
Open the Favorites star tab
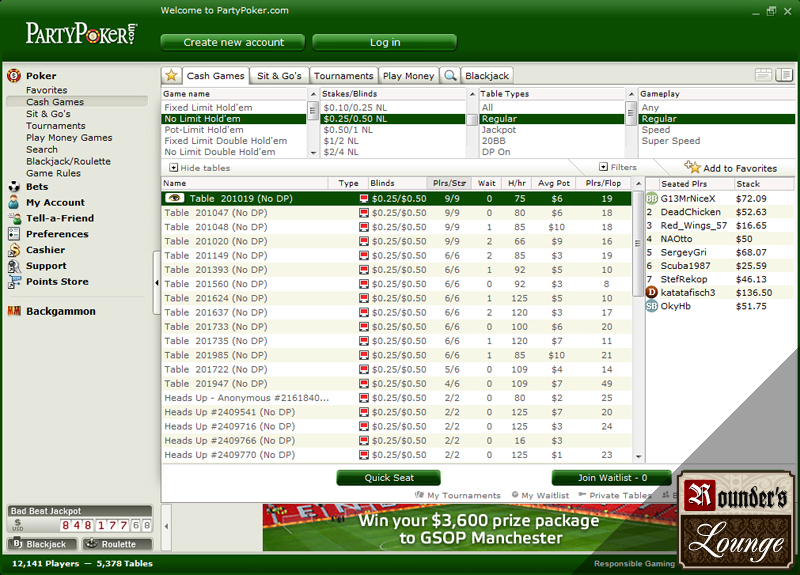171,76
